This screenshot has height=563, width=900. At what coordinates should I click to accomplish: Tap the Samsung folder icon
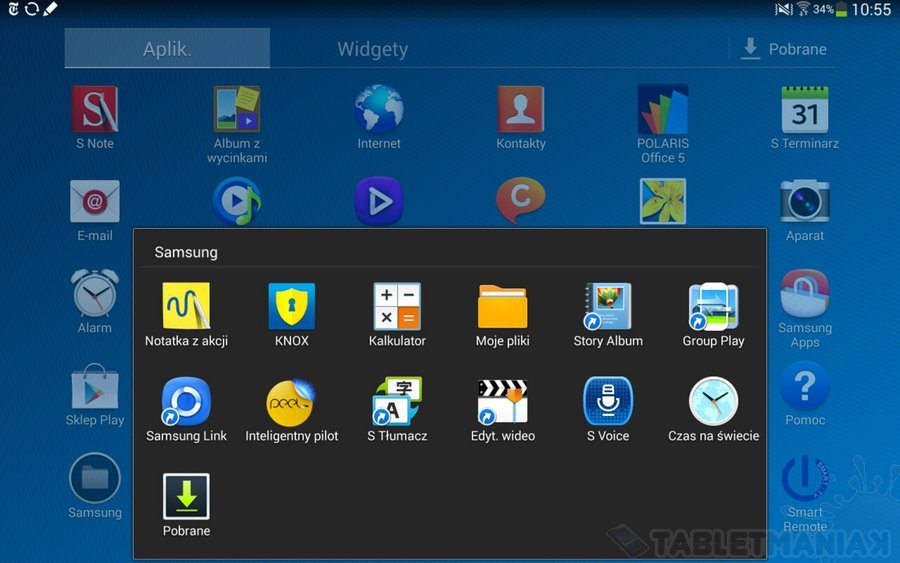pos(95,478)
